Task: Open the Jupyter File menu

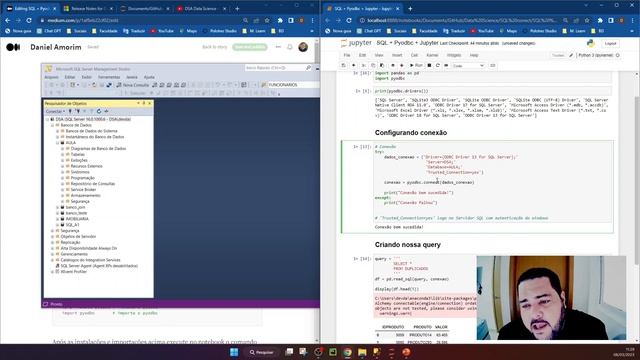Action: point(347,55)
